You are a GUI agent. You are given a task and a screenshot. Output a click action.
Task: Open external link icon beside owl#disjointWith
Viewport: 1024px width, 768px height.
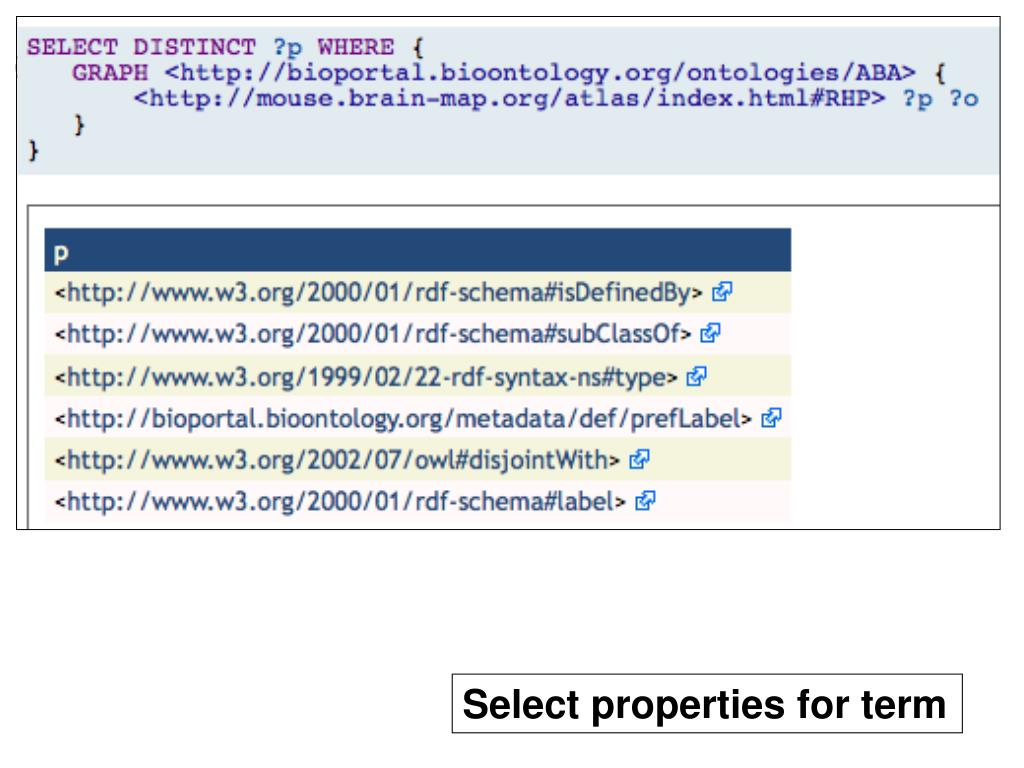pos(639,460)
